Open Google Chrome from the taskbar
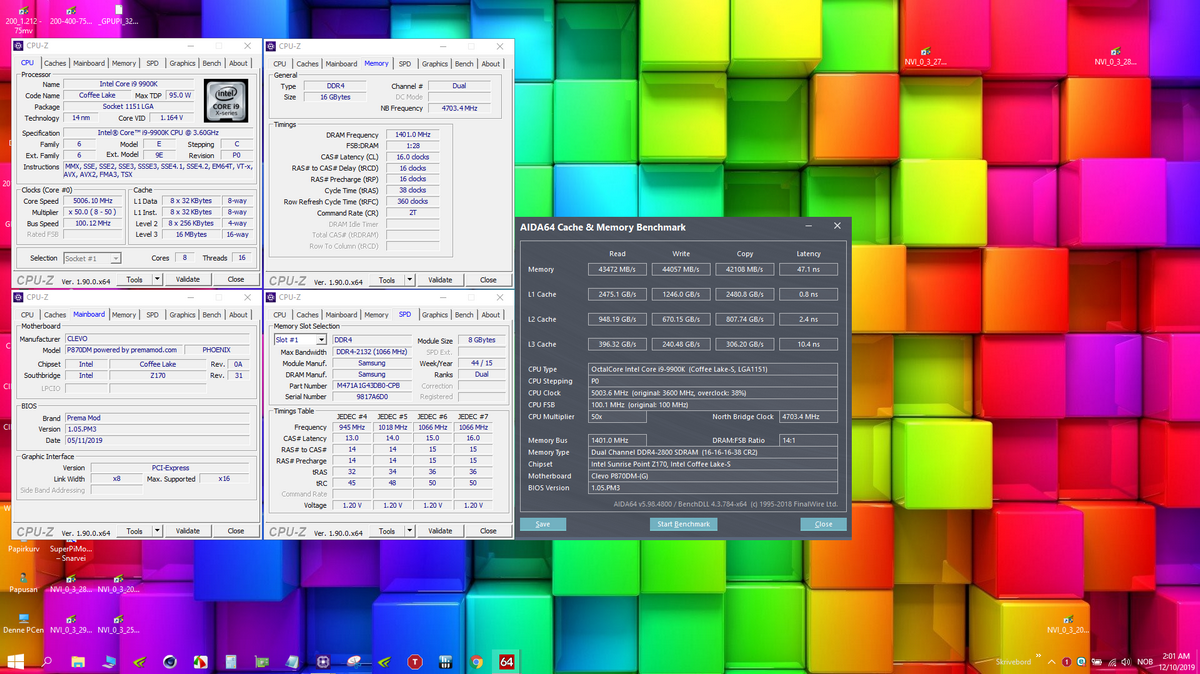The width and height of the screenshot is (1200, 674). [476, 661]
